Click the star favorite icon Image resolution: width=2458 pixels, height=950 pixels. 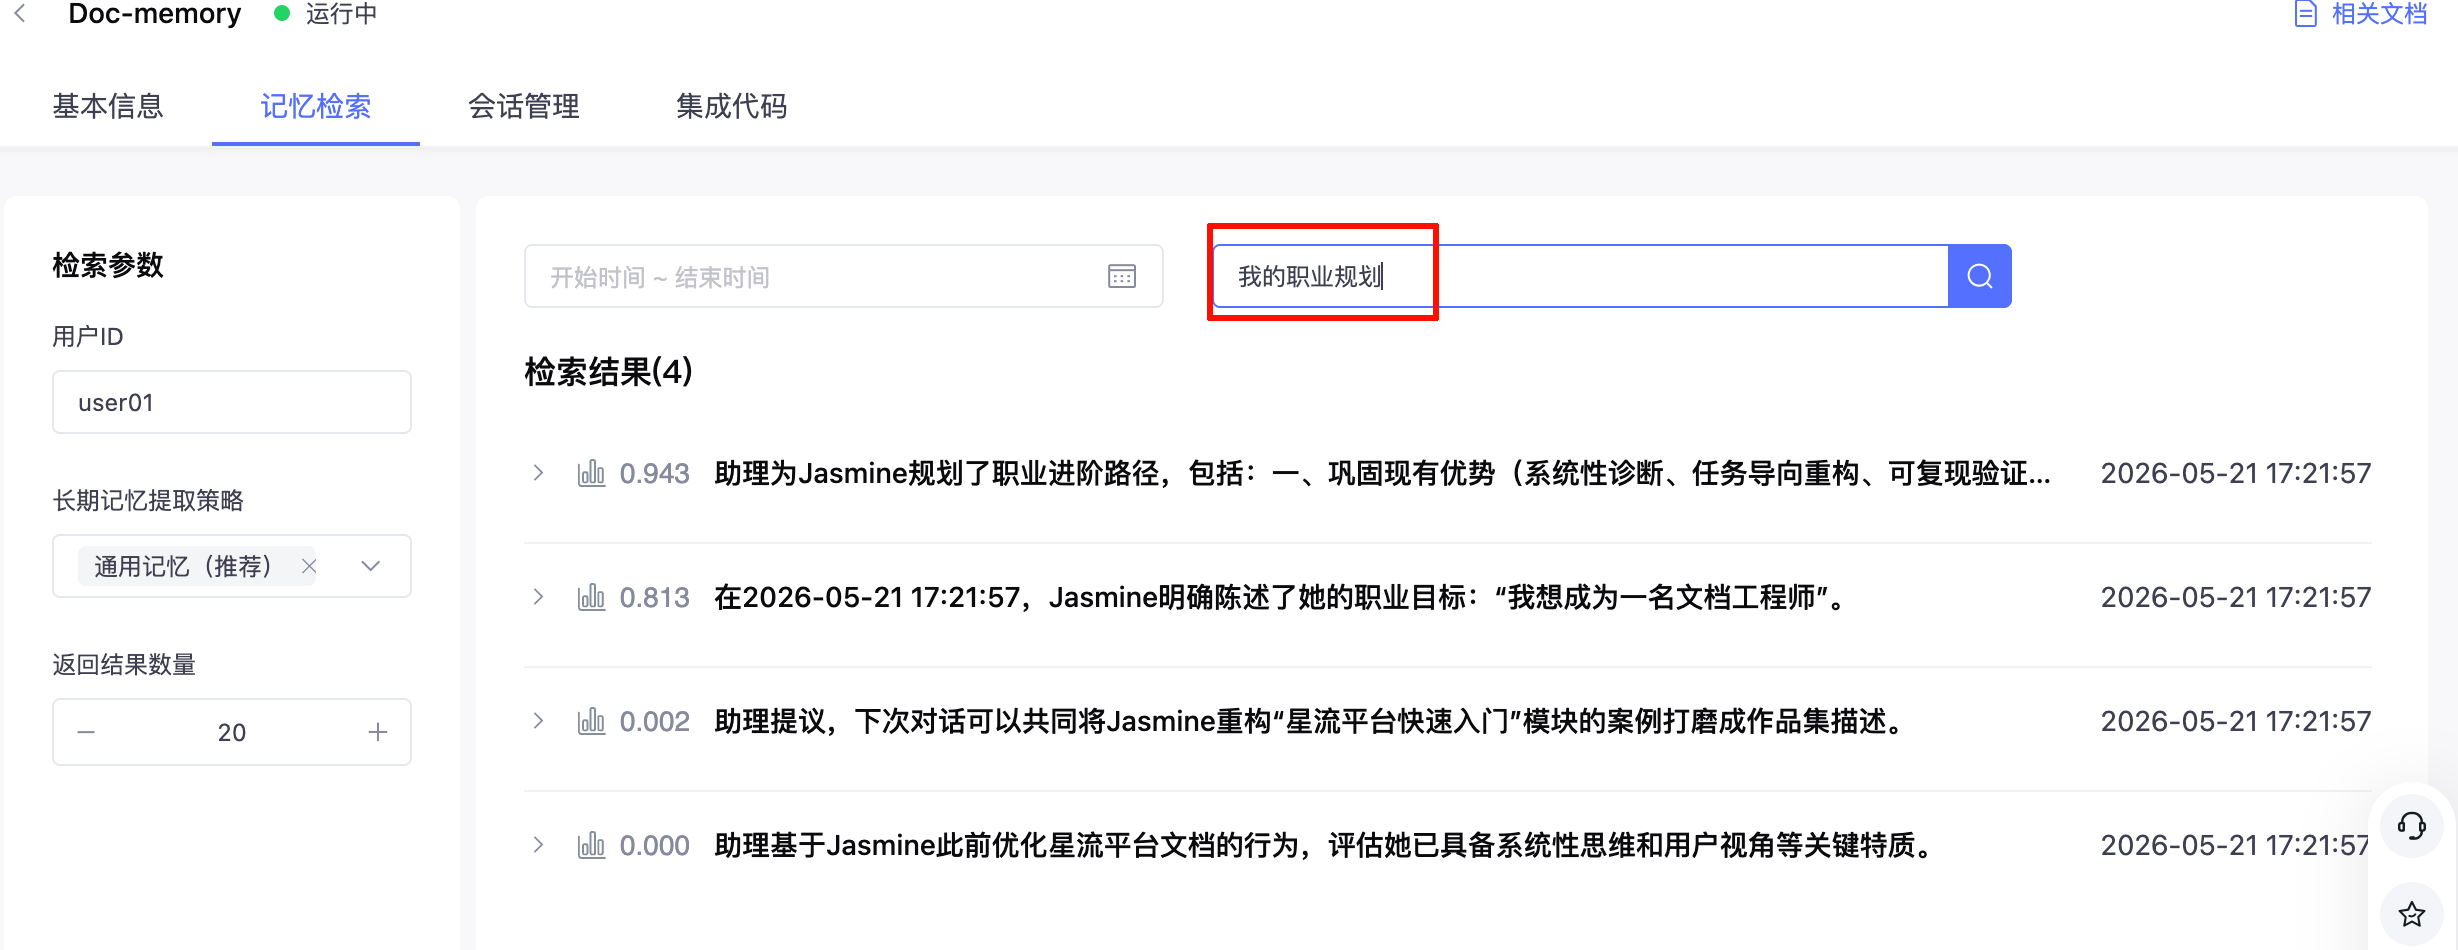click(x=2411, y=914)
